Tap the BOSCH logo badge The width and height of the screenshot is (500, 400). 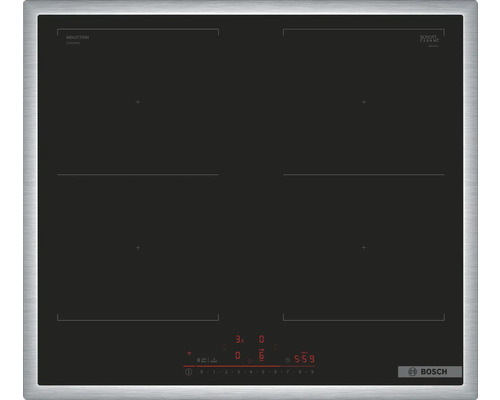[430, 372]
